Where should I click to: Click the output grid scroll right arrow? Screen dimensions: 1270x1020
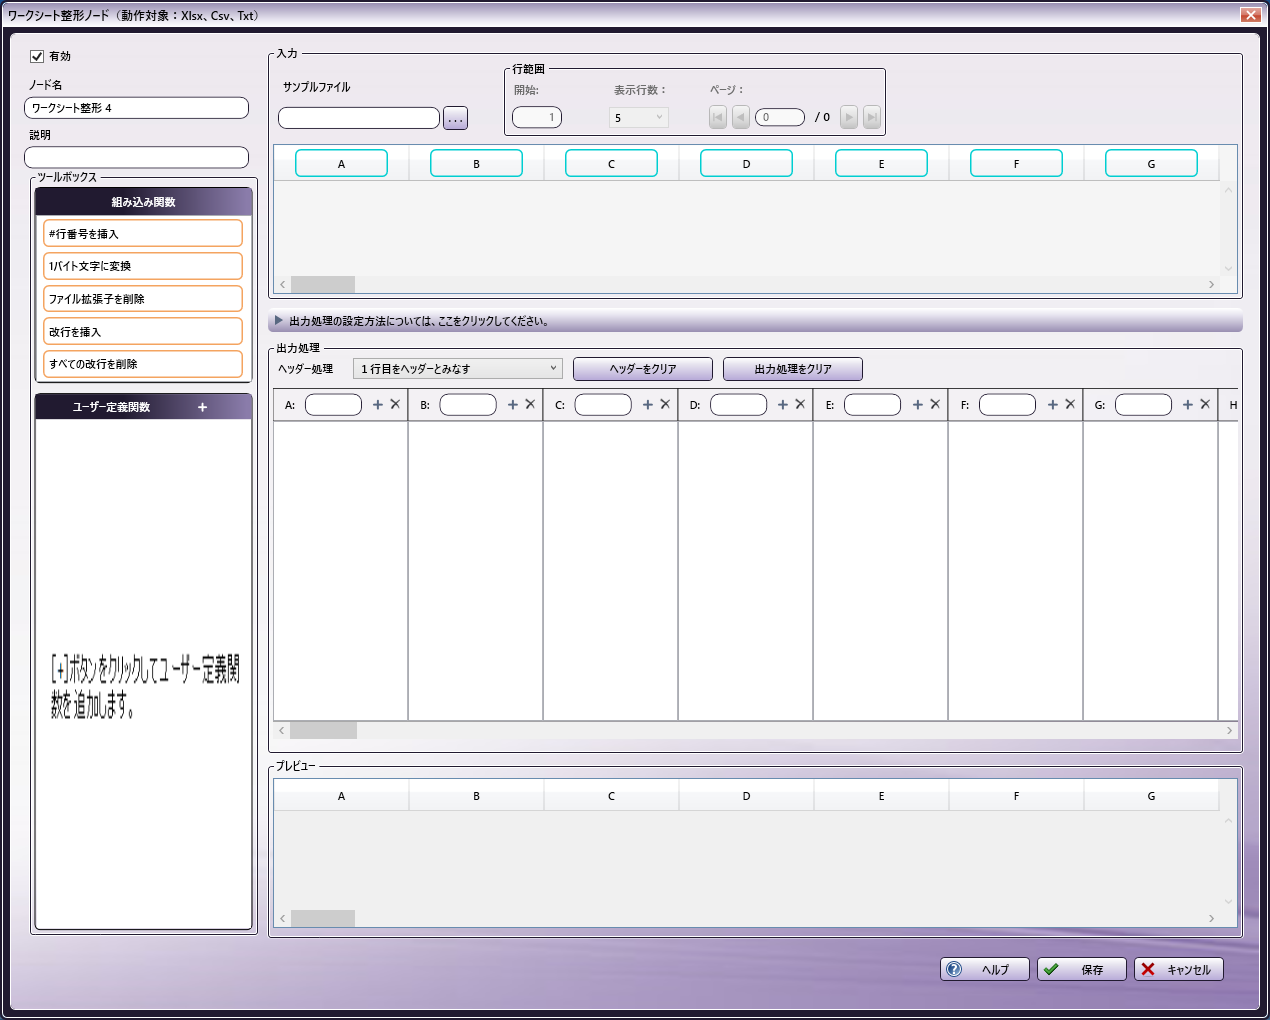(1229, 730)
